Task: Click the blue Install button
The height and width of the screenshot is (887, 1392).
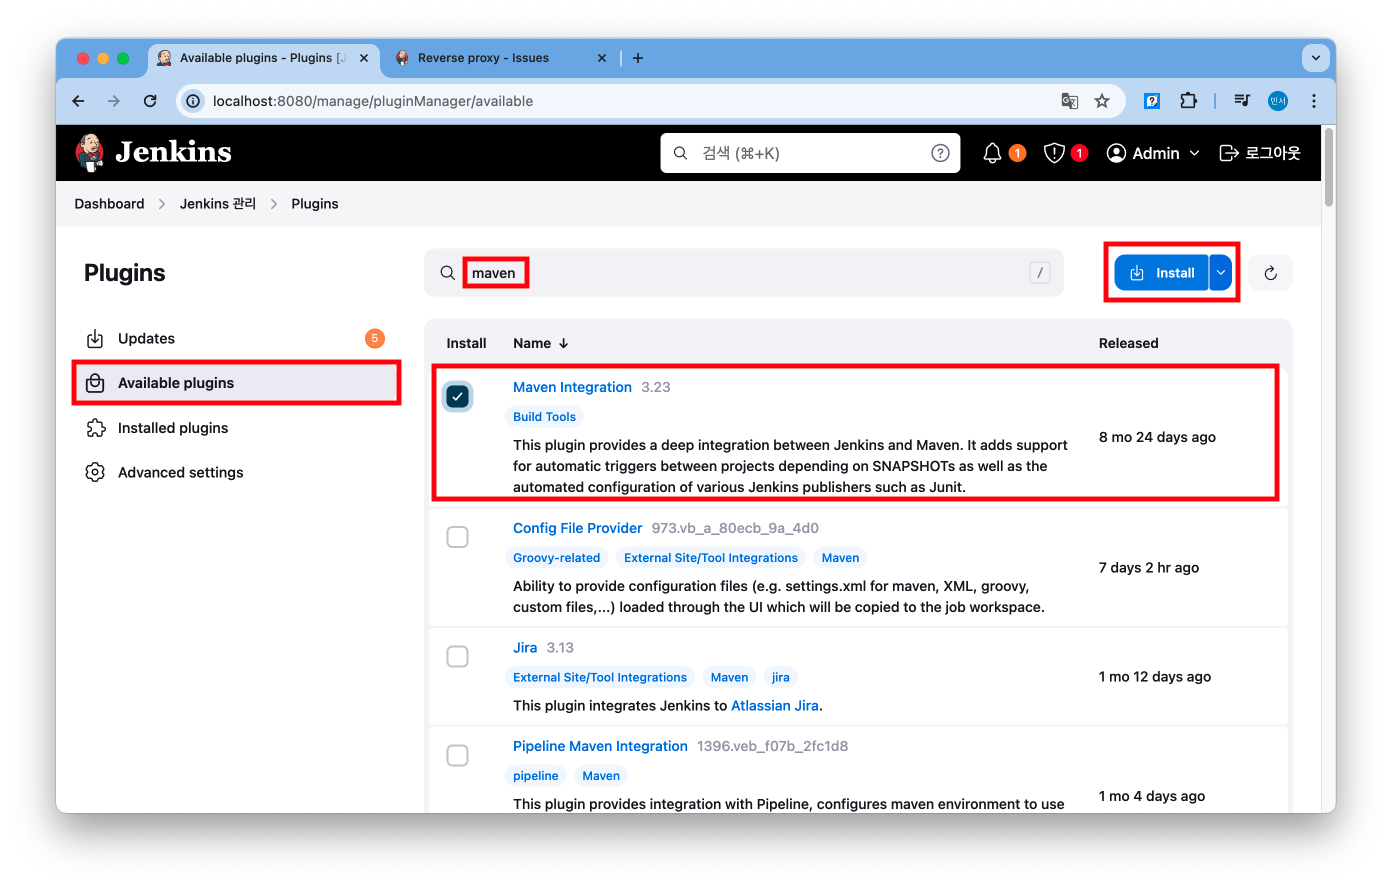Action: click(1162, 273)
